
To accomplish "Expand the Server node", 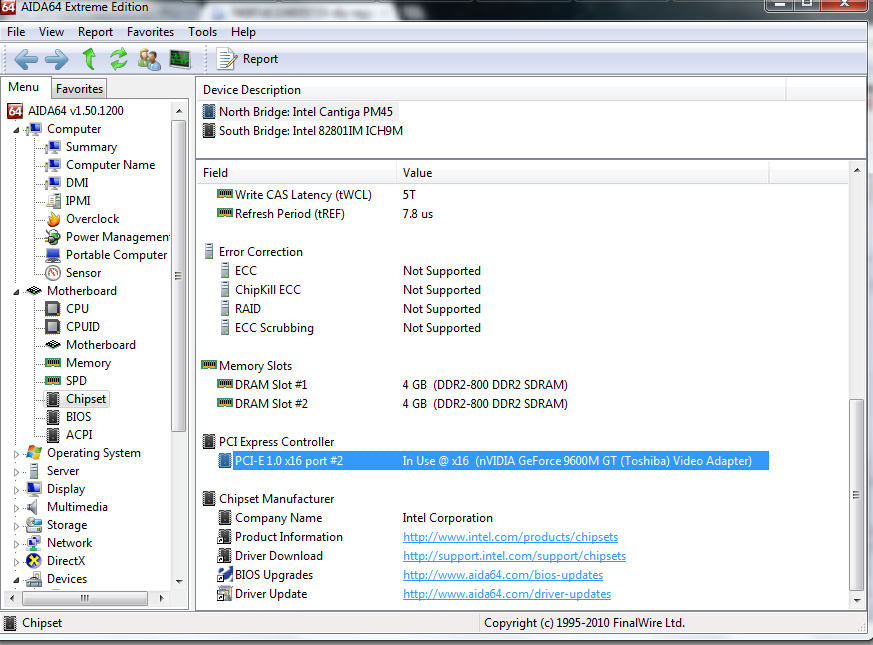I will point(16,472).
